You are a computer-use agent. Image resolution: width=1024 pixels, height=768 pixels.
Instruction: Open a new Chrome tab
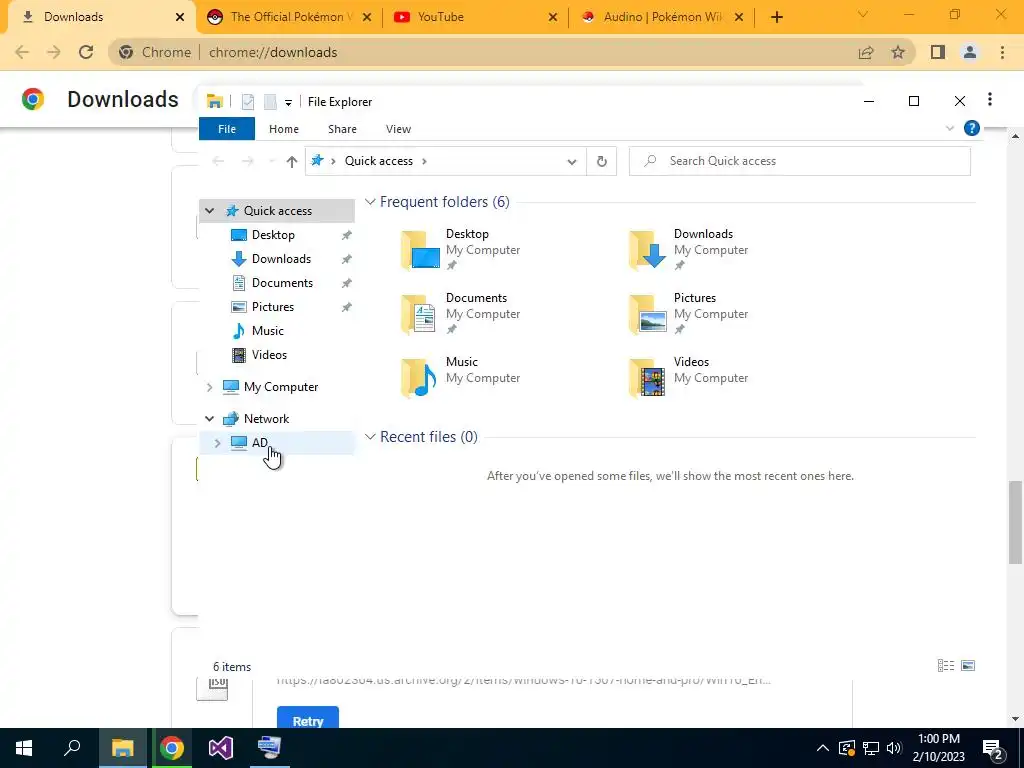coord(776,17)
